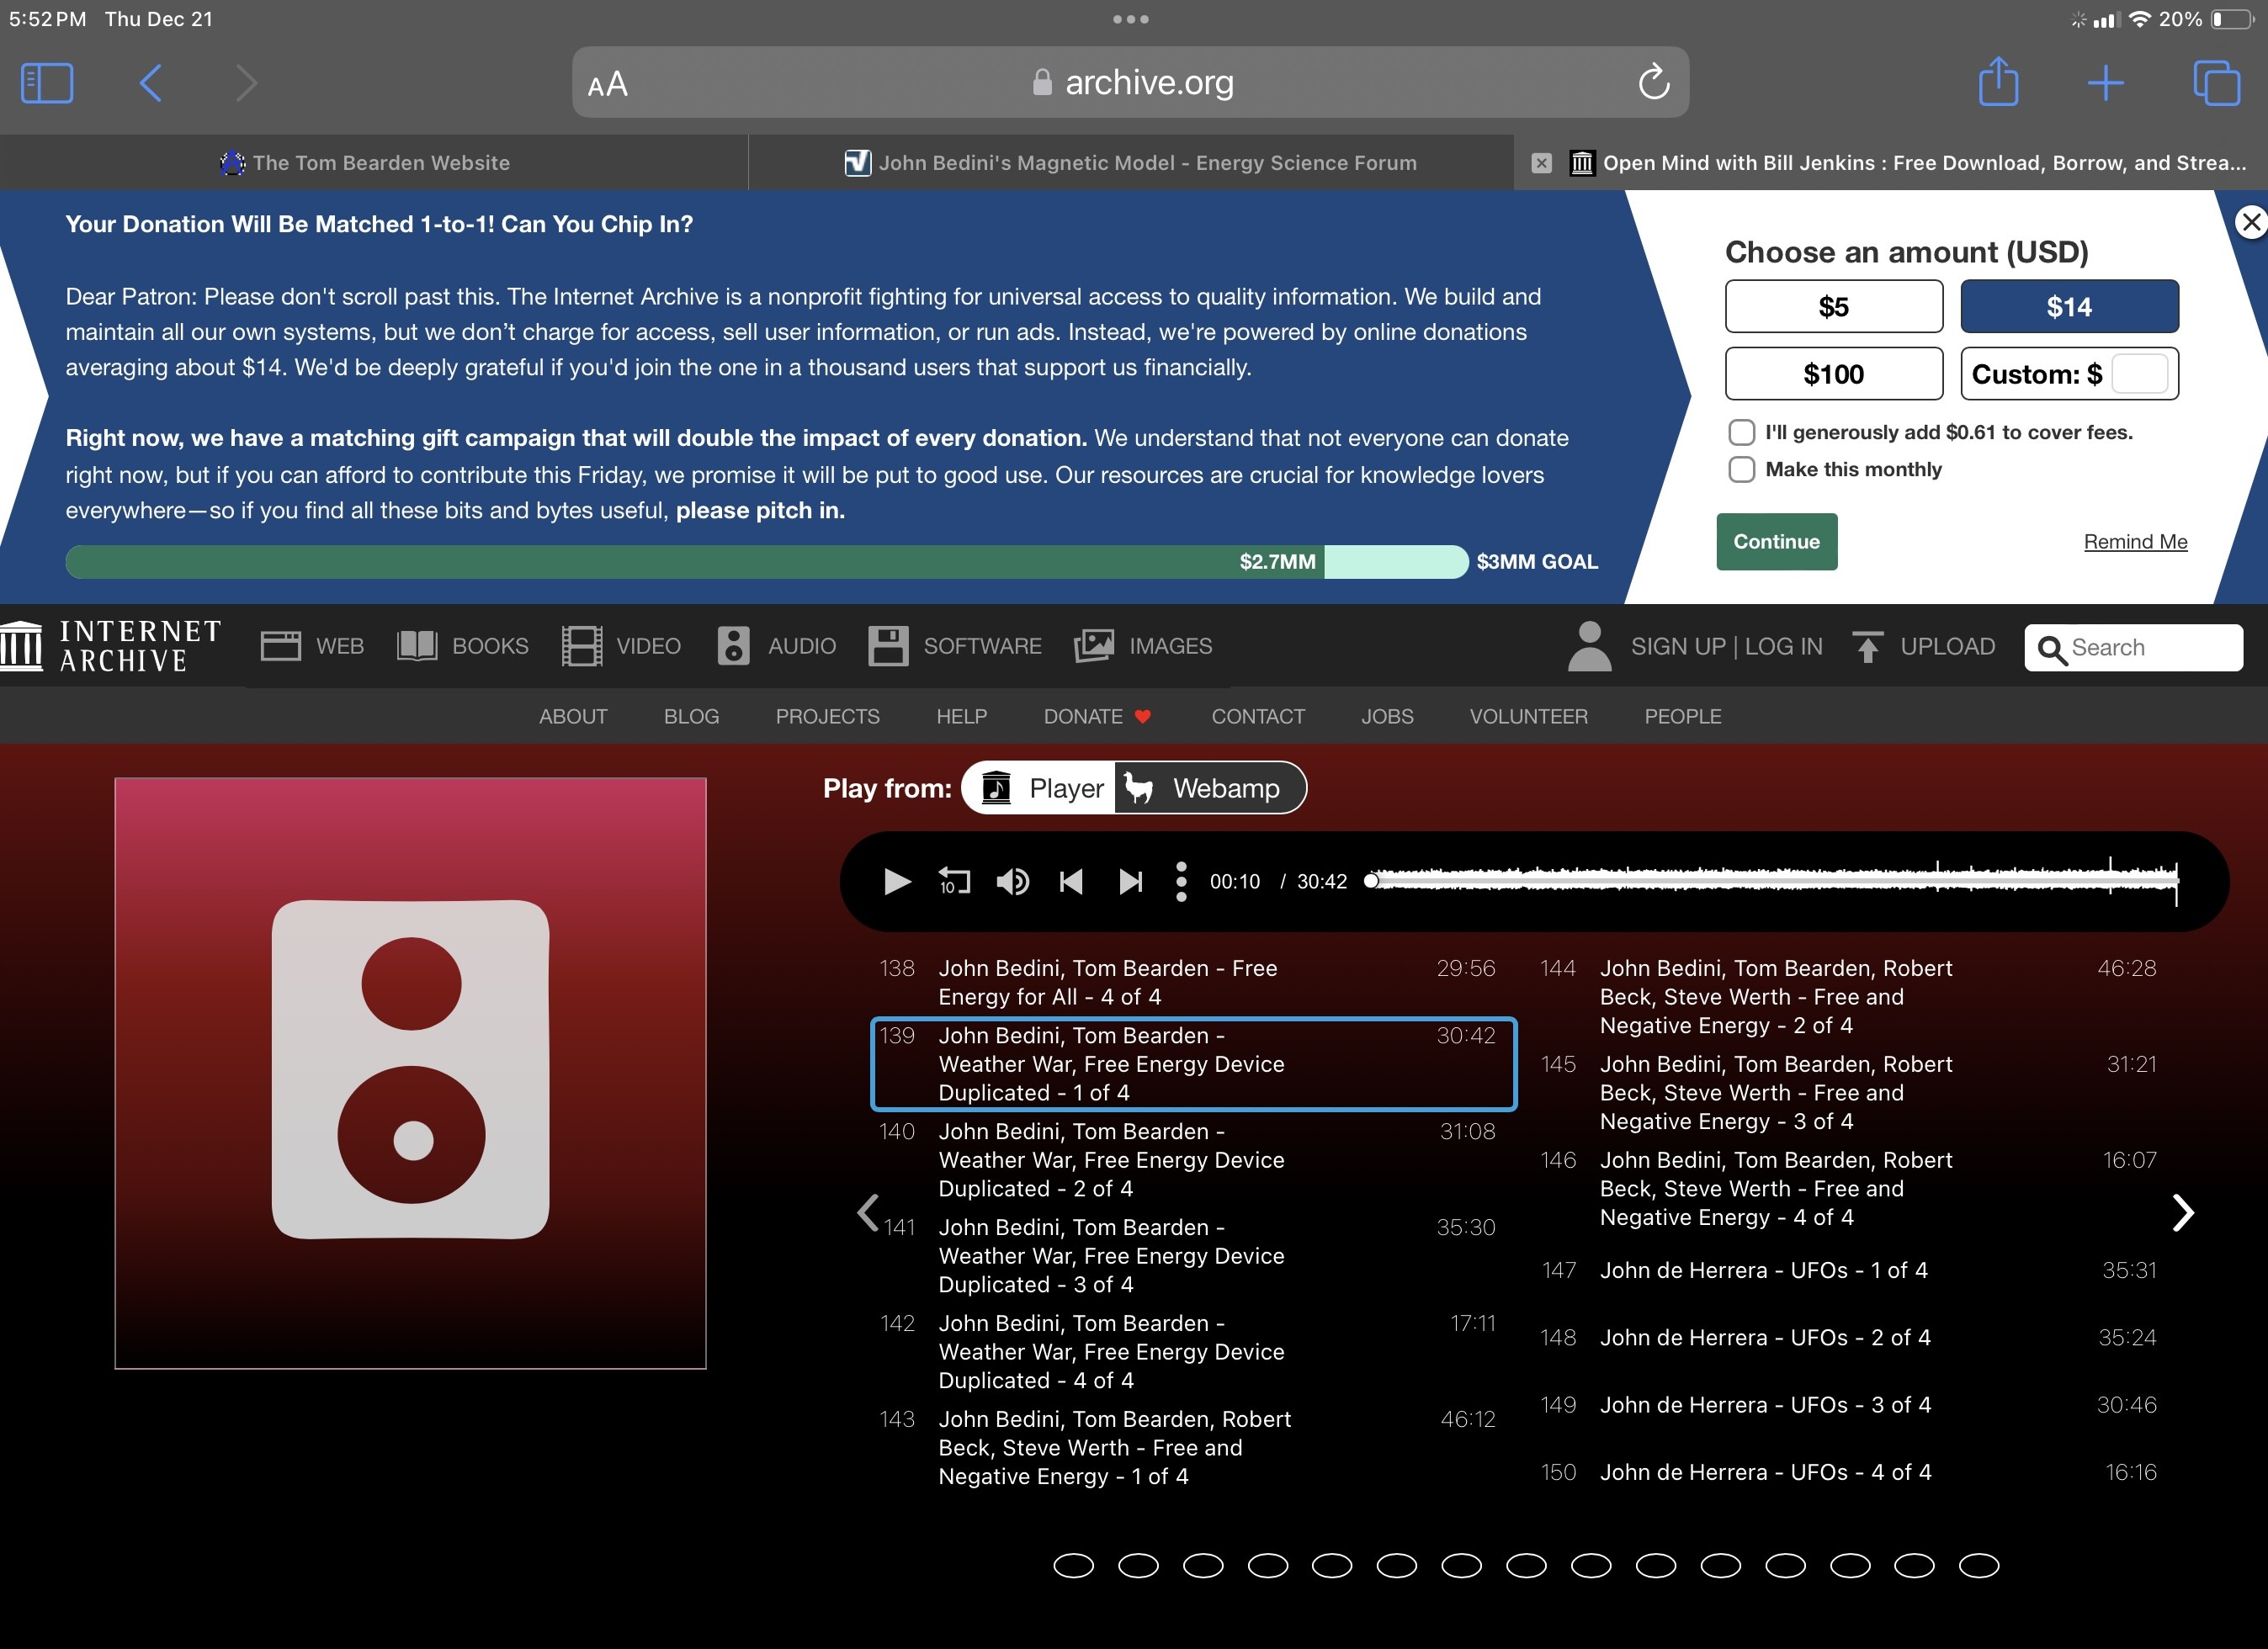2268x1649 pixels.
Task: Click the Remind Me link
Action: [2135, 541]
